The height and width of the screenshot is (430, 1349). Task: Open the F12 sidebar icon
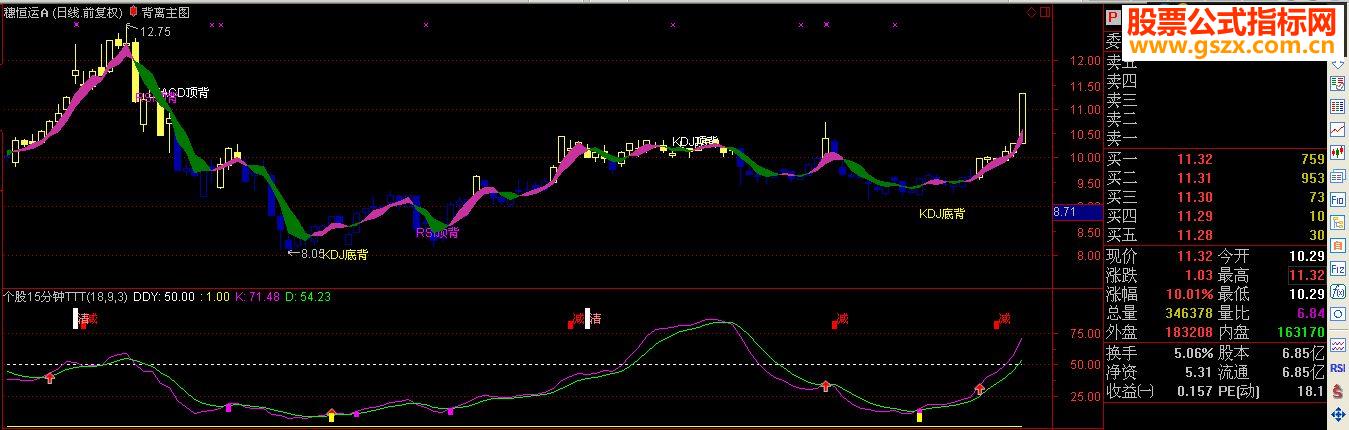[x=1337, y=270]
